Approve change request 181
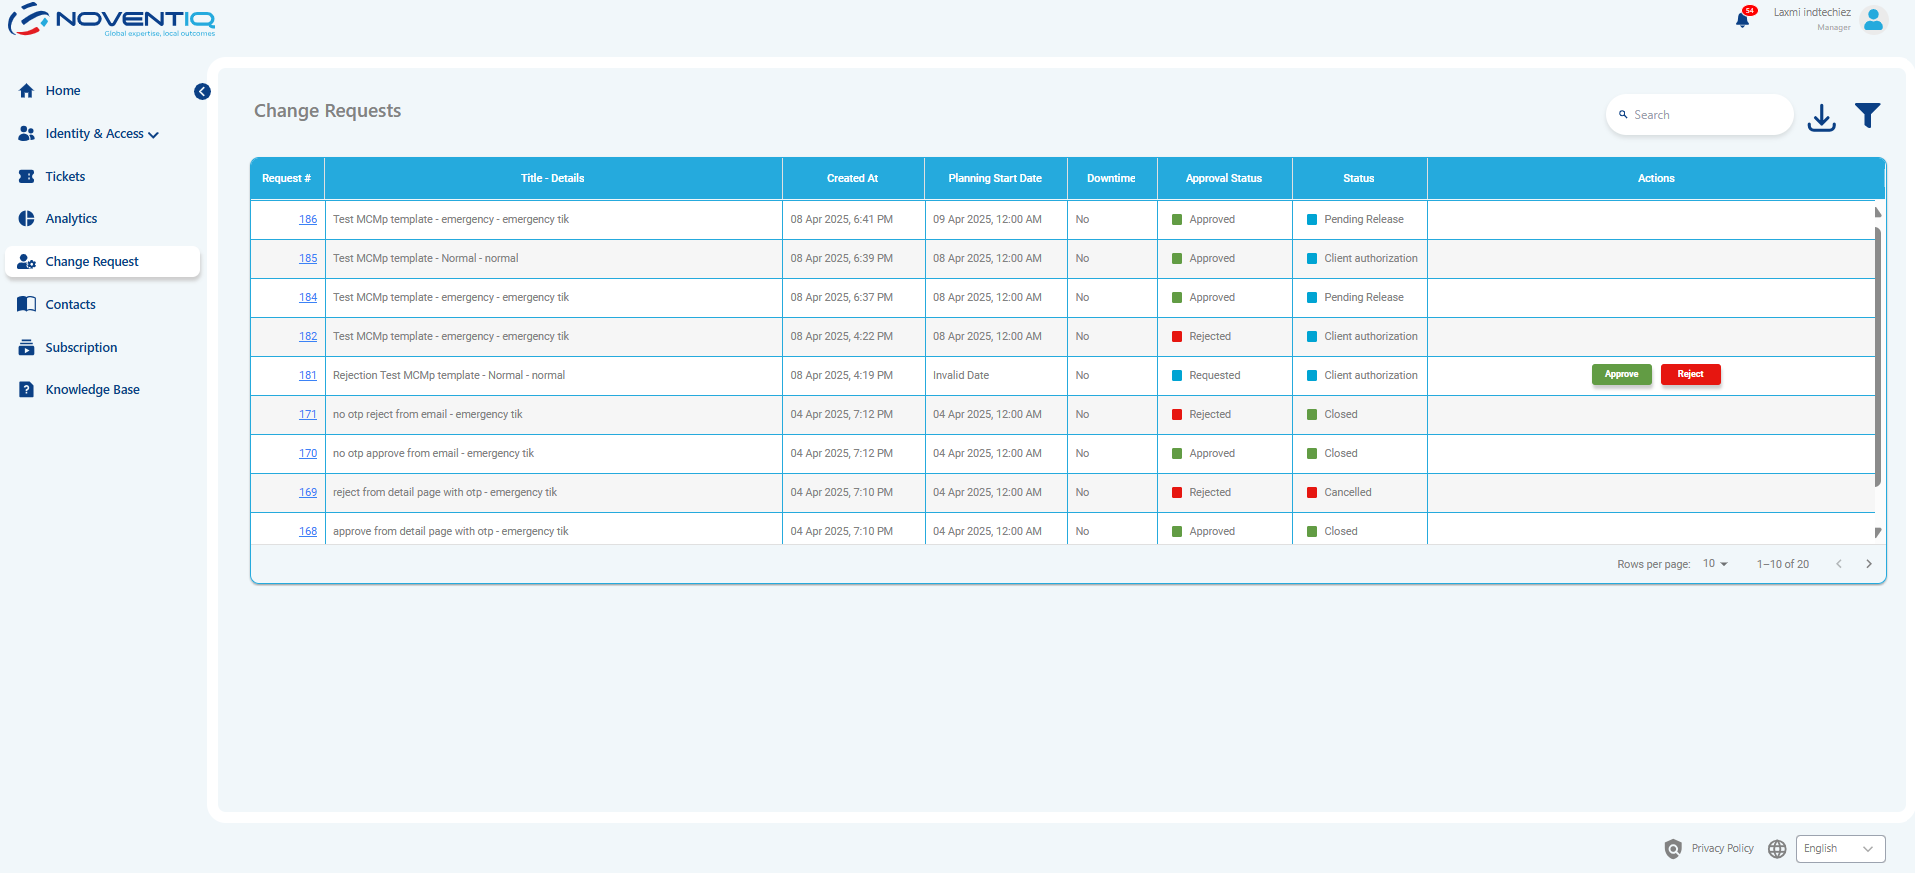1915x873 pixels. click(1621, 375)
